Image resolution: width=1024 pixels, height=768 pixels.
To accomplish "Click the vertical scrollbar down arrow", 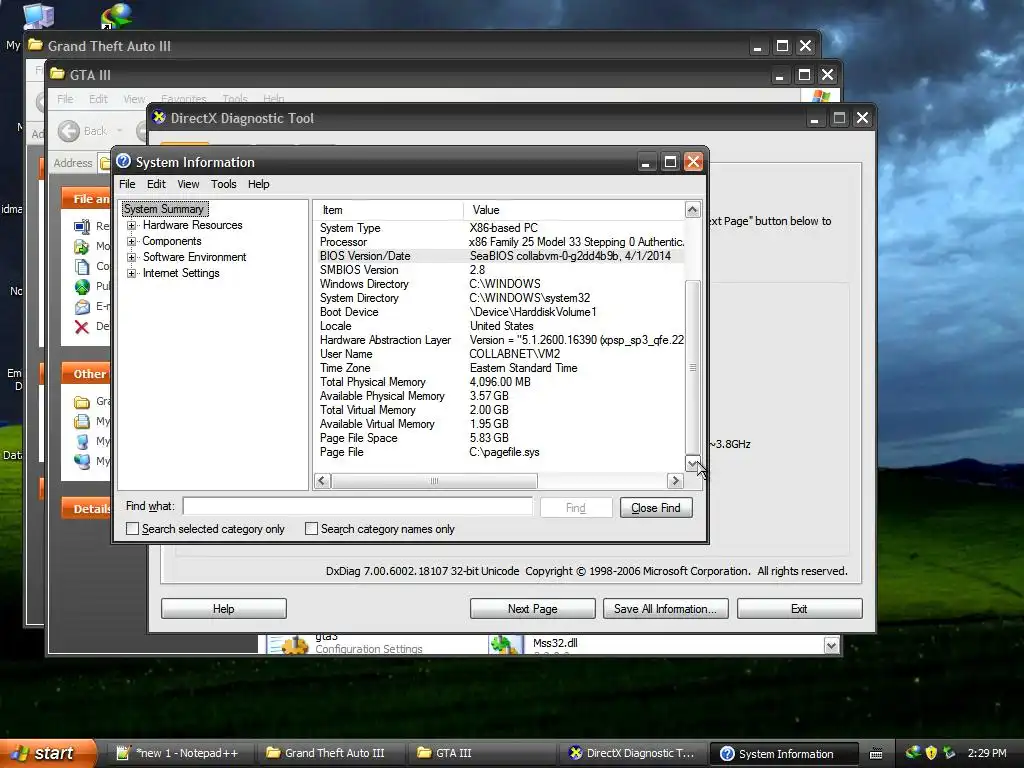I will coord(692,463).
